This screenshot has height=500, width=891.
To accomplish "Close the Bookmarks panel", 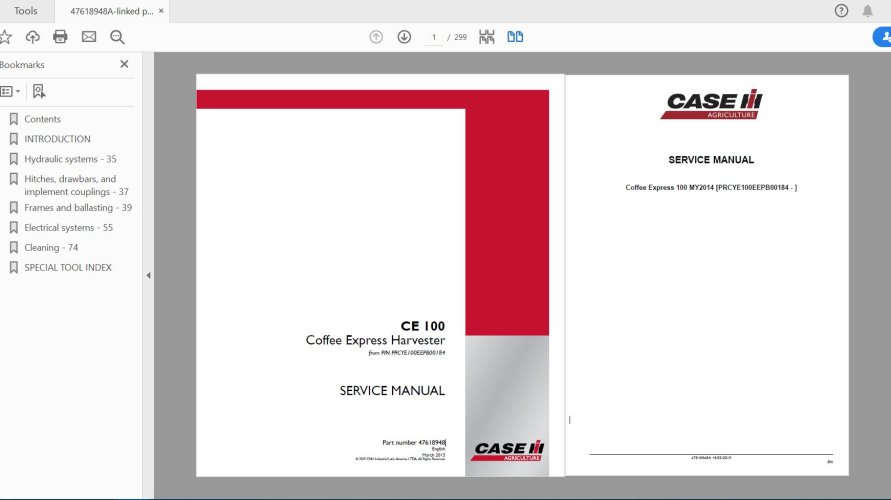I will [124, 64].
